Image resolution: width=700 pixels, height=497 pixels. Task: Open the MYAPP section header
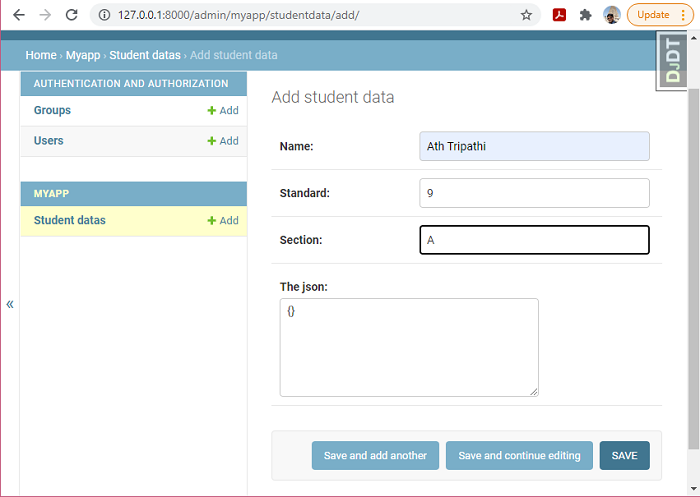pos(51,193)
